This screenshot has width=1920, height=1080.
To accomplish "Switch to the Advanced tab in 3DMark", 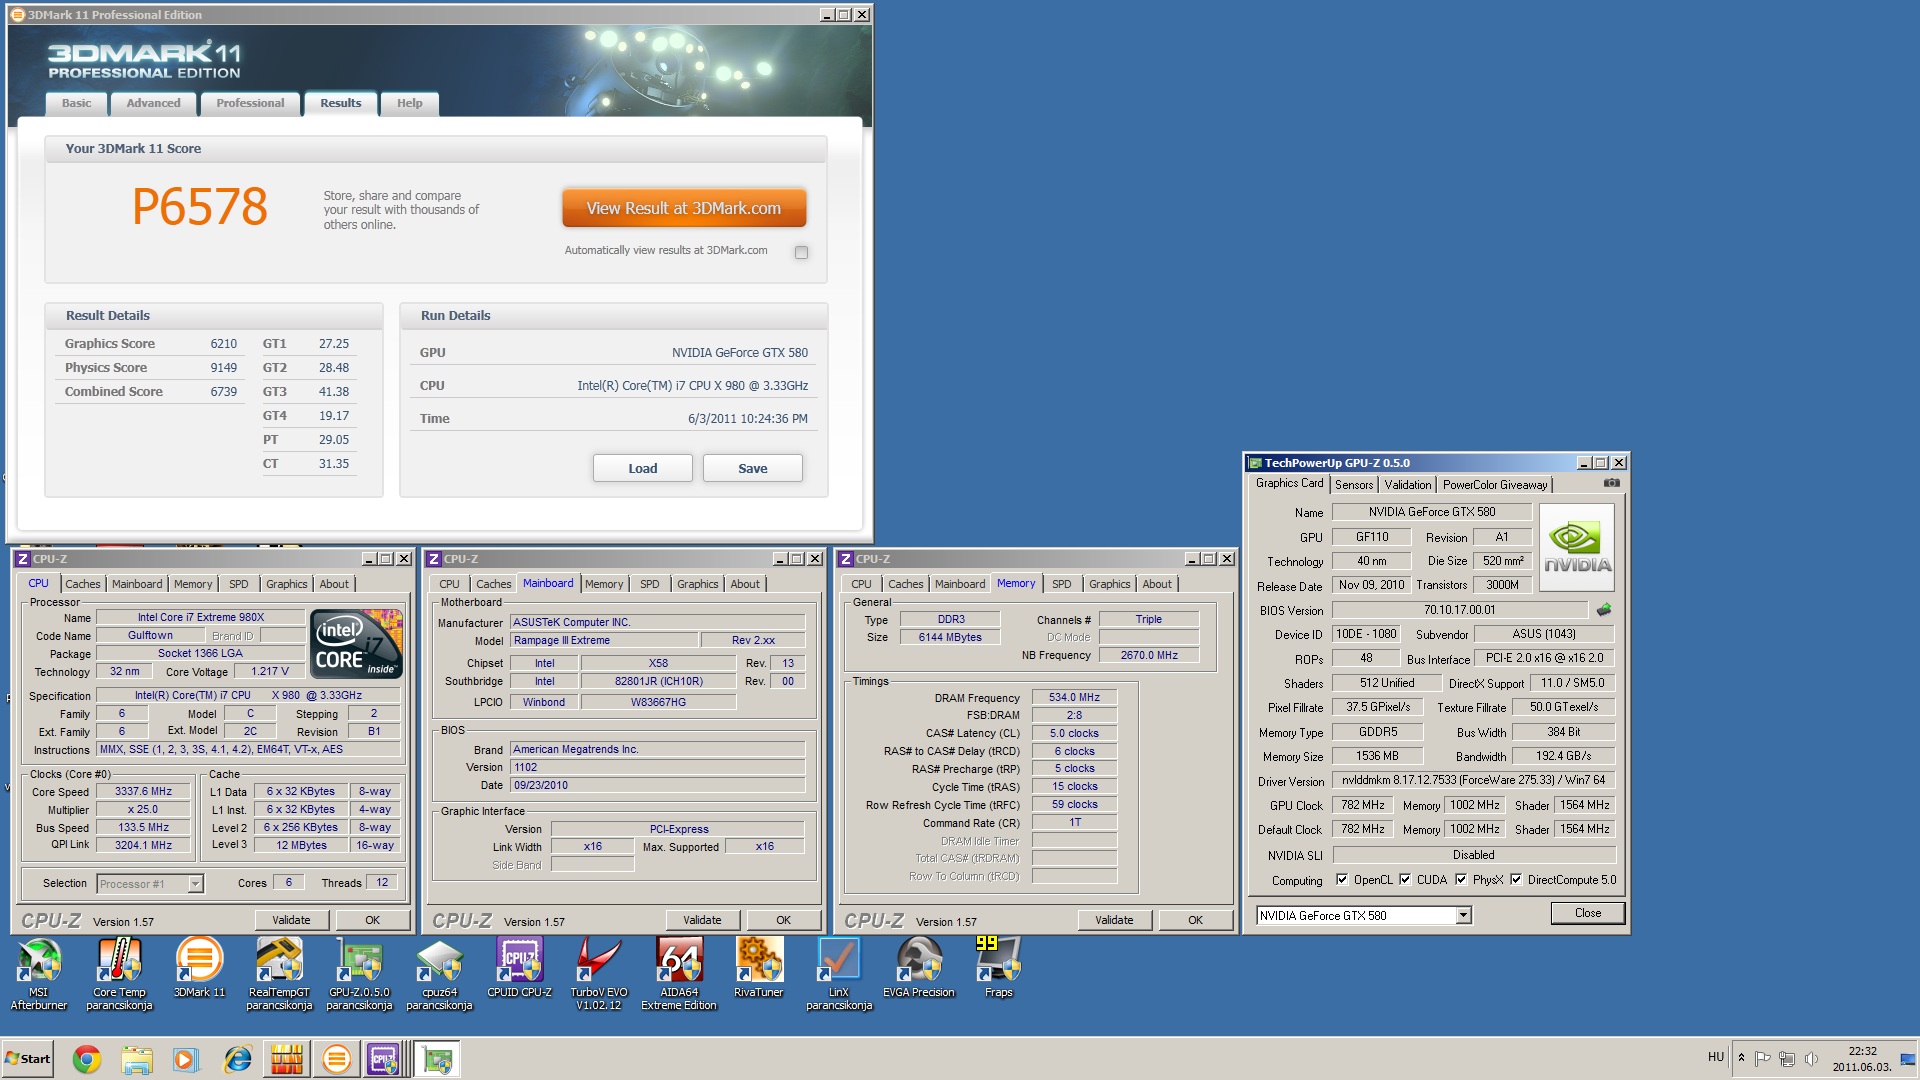I will tap(153, 103).
